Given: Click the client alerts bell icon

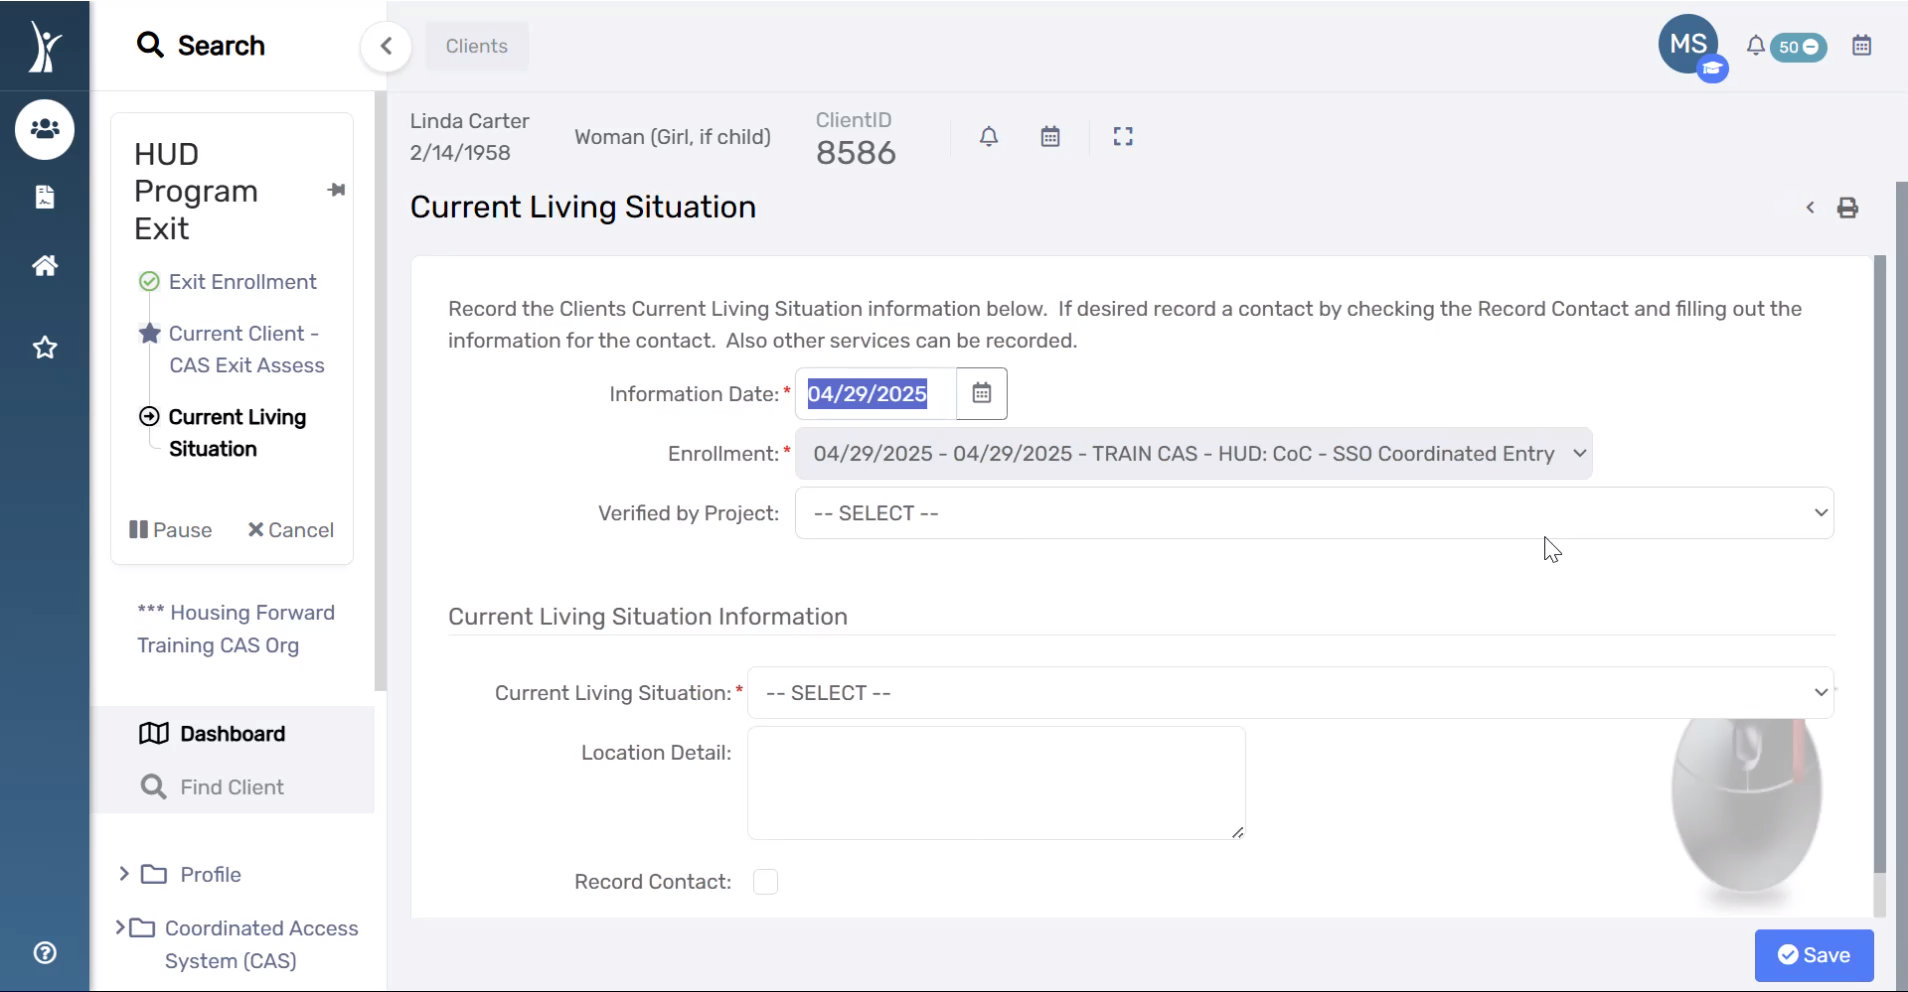Looking at the screenshot, I should click(988, 137).
